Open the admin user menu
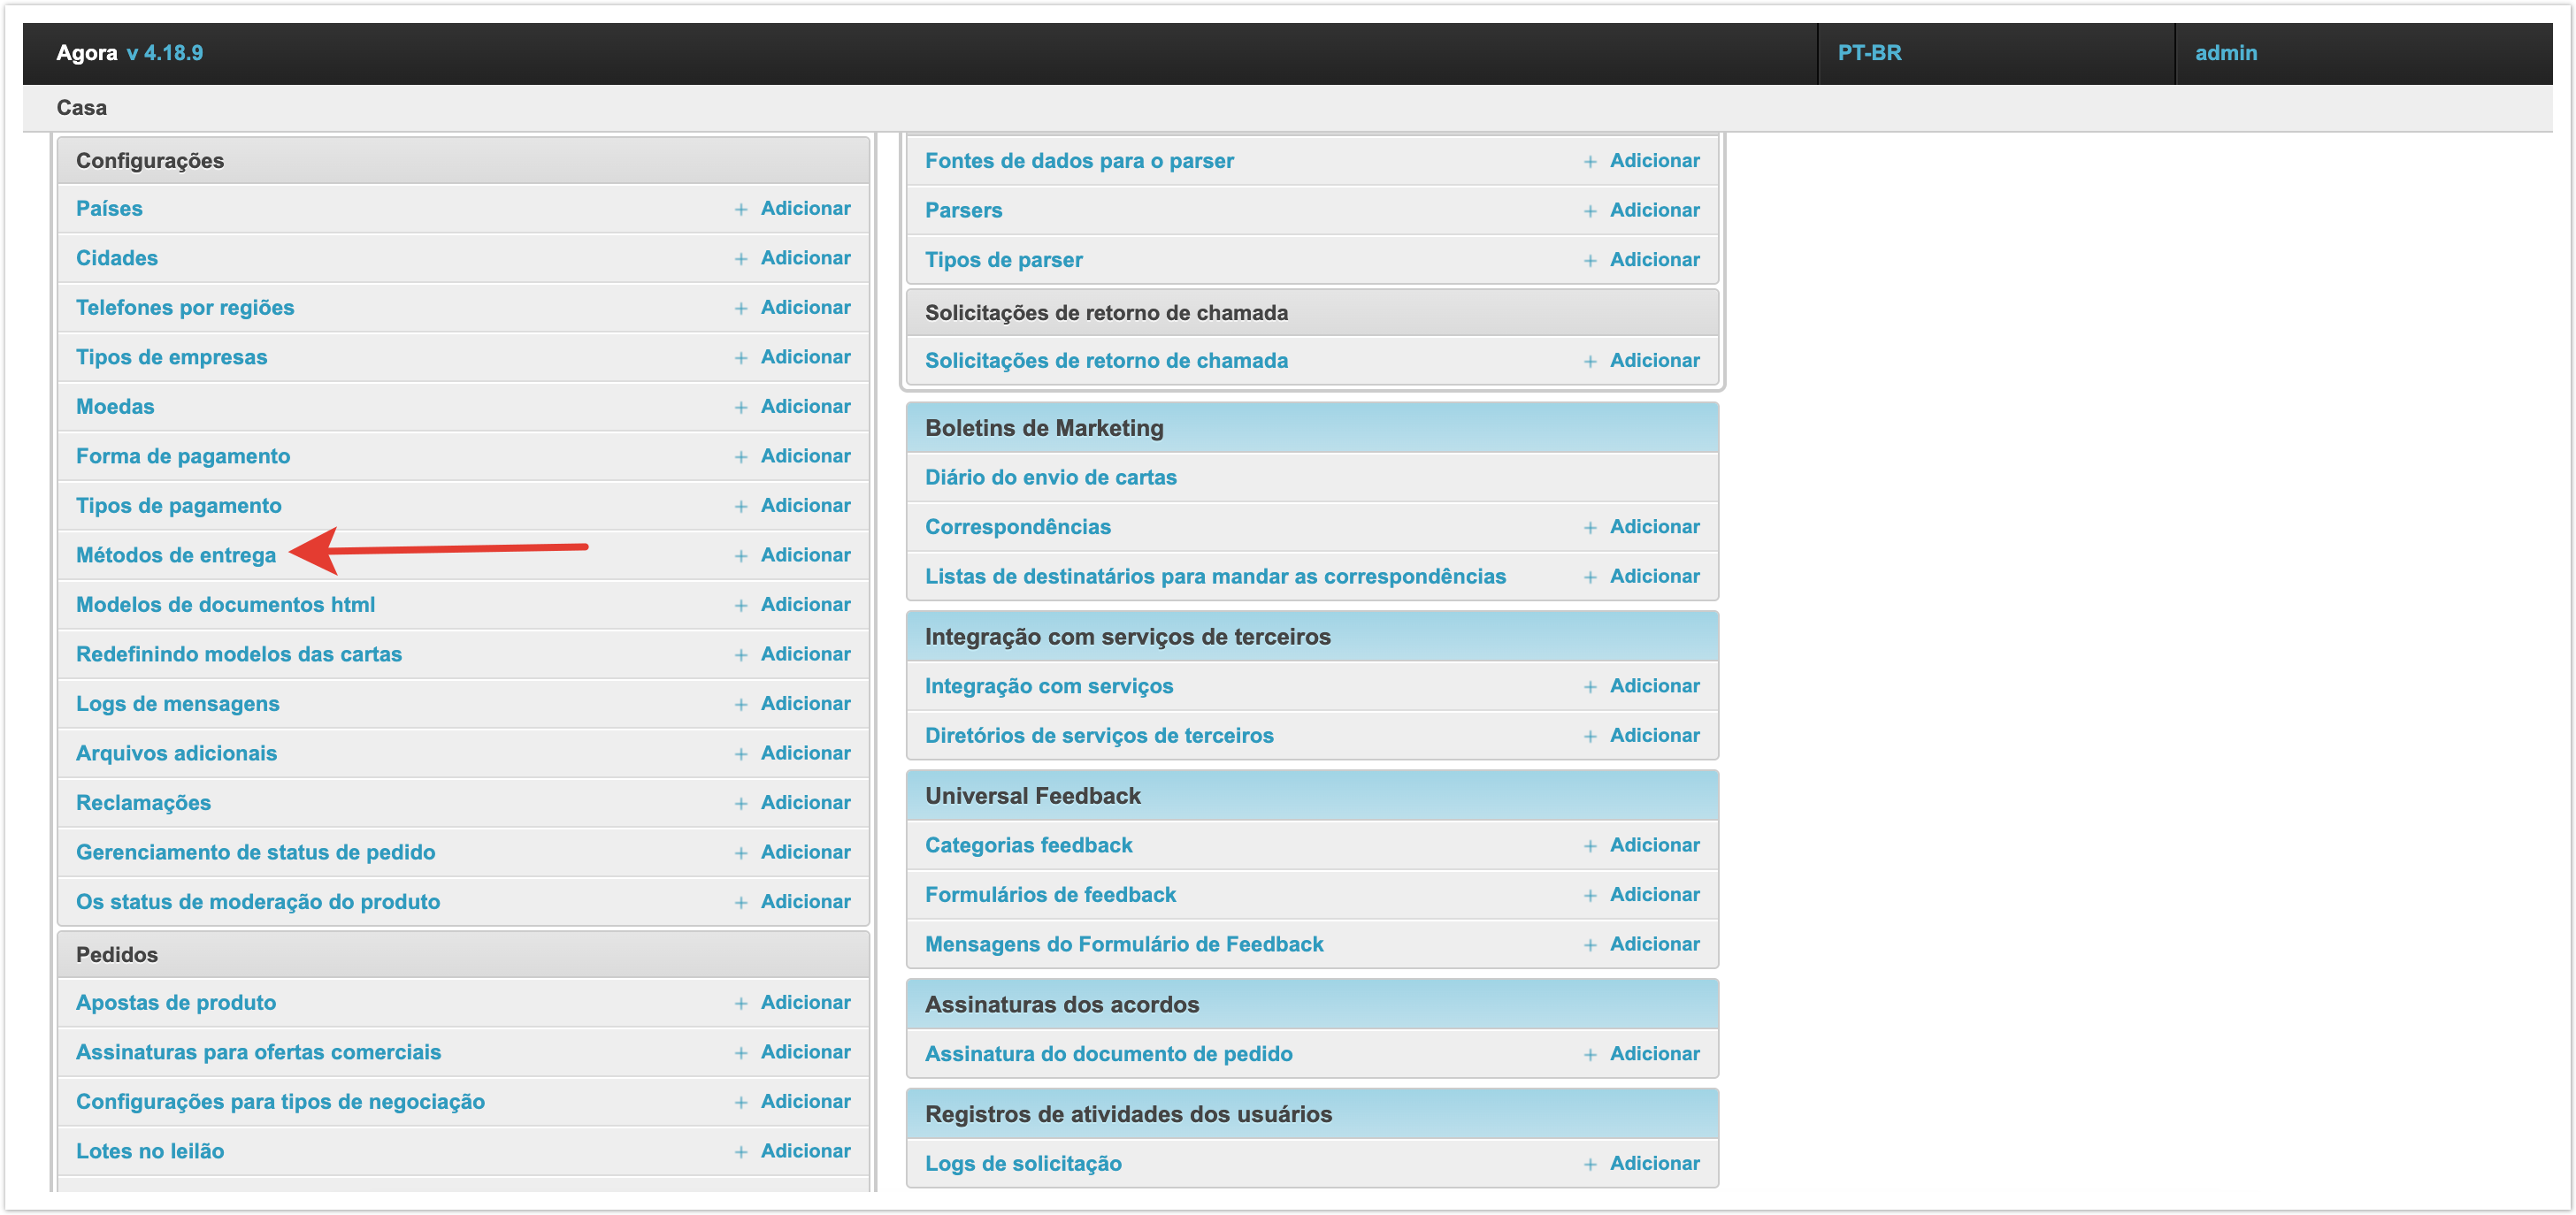The width and height of the screenshot is (2576, 1215). coord(2225,53)
